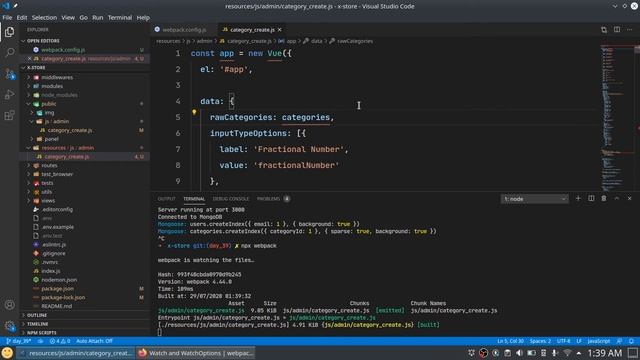
Task: Split the terminal panel
Action: click(x=591, y=199)
